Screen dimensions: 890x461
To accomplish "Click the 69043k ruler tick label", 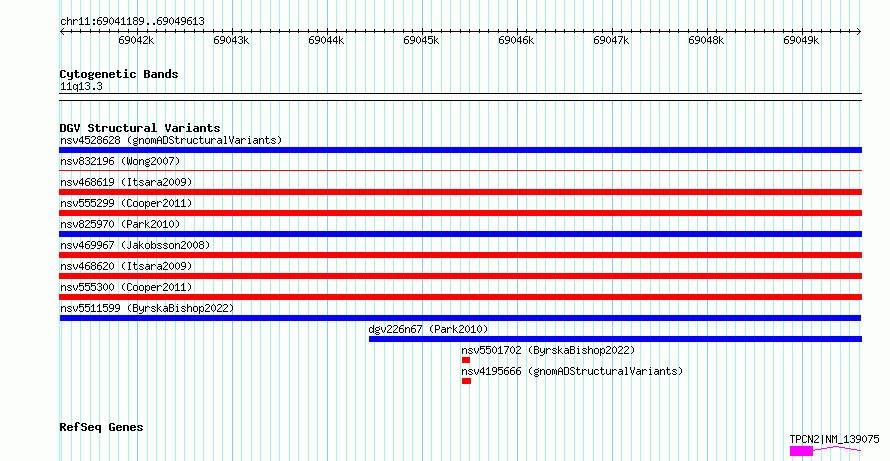I will coord(231,41).
